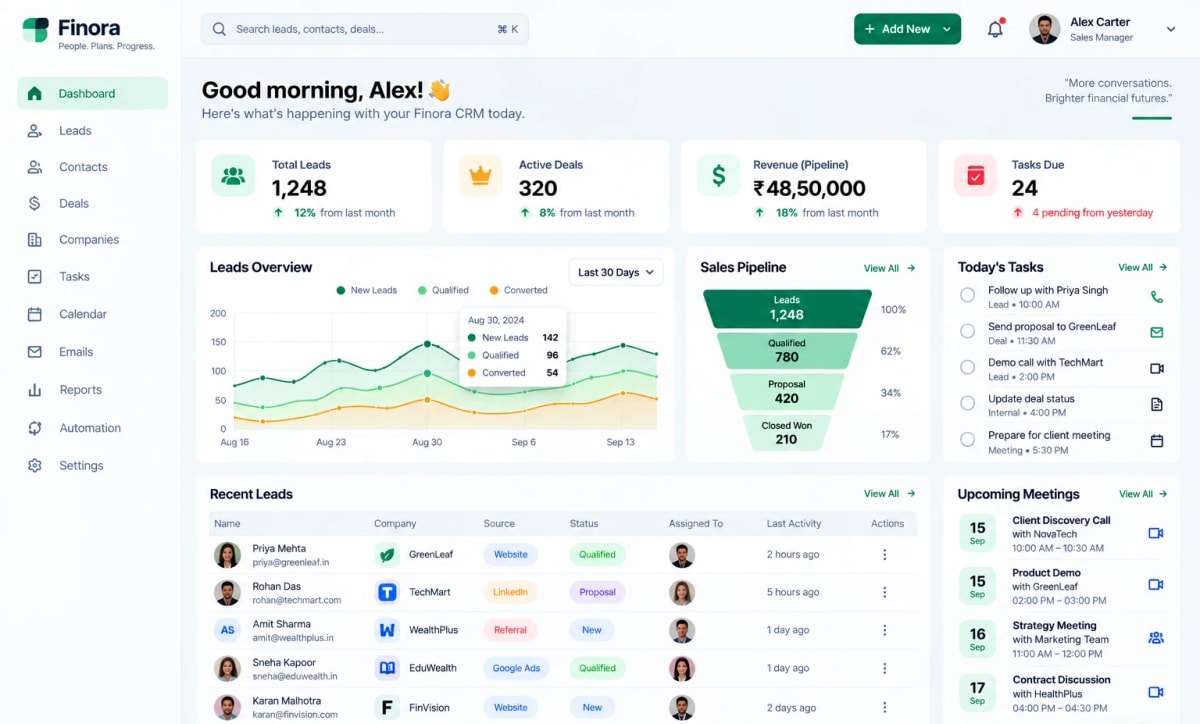Image resolution: width=1200 pixels, height=724 pixels.
Task: Click video icon for Contract Discussion
Action: pyautogui.click(x=1156, y=691)
